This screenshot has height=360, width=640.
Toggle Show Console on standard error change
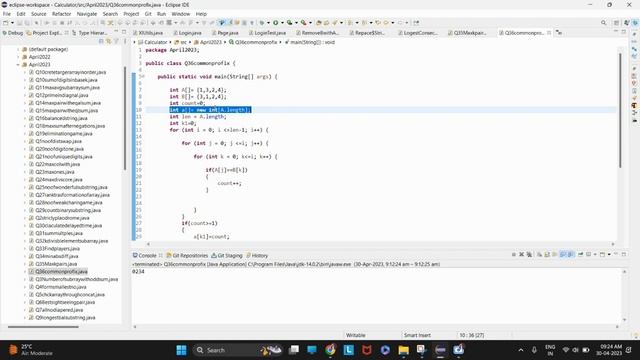point(570,254)
